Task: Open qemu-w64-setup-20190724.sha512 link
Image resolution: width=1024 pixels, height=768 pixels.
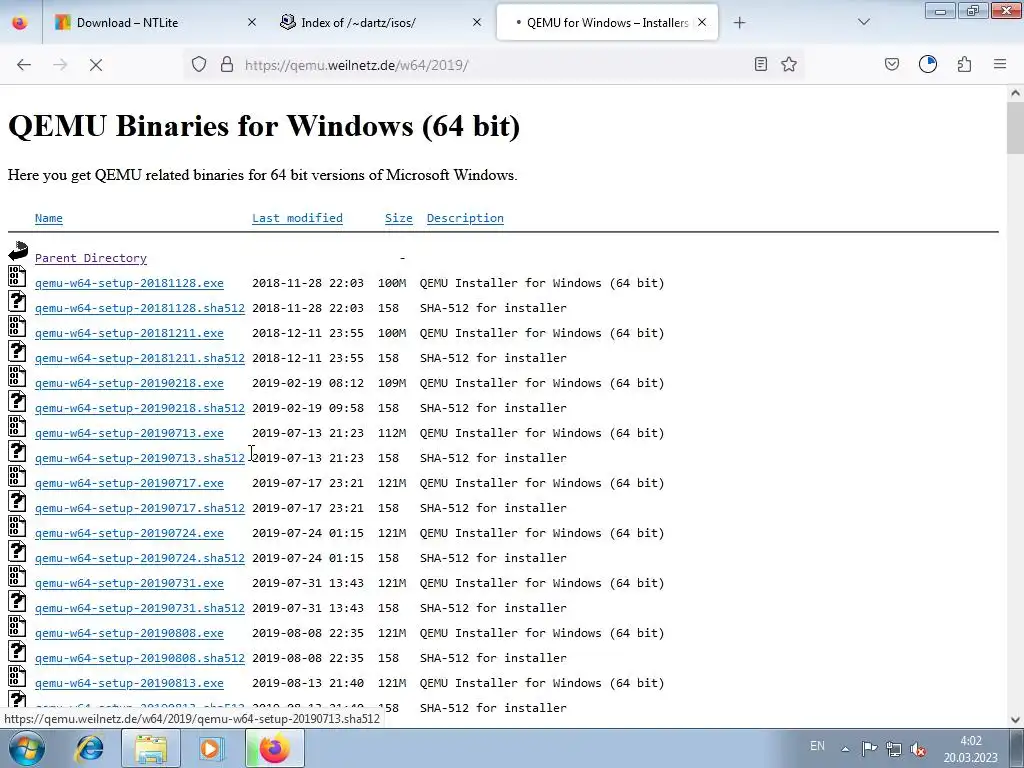Action: tap(140, 558)
